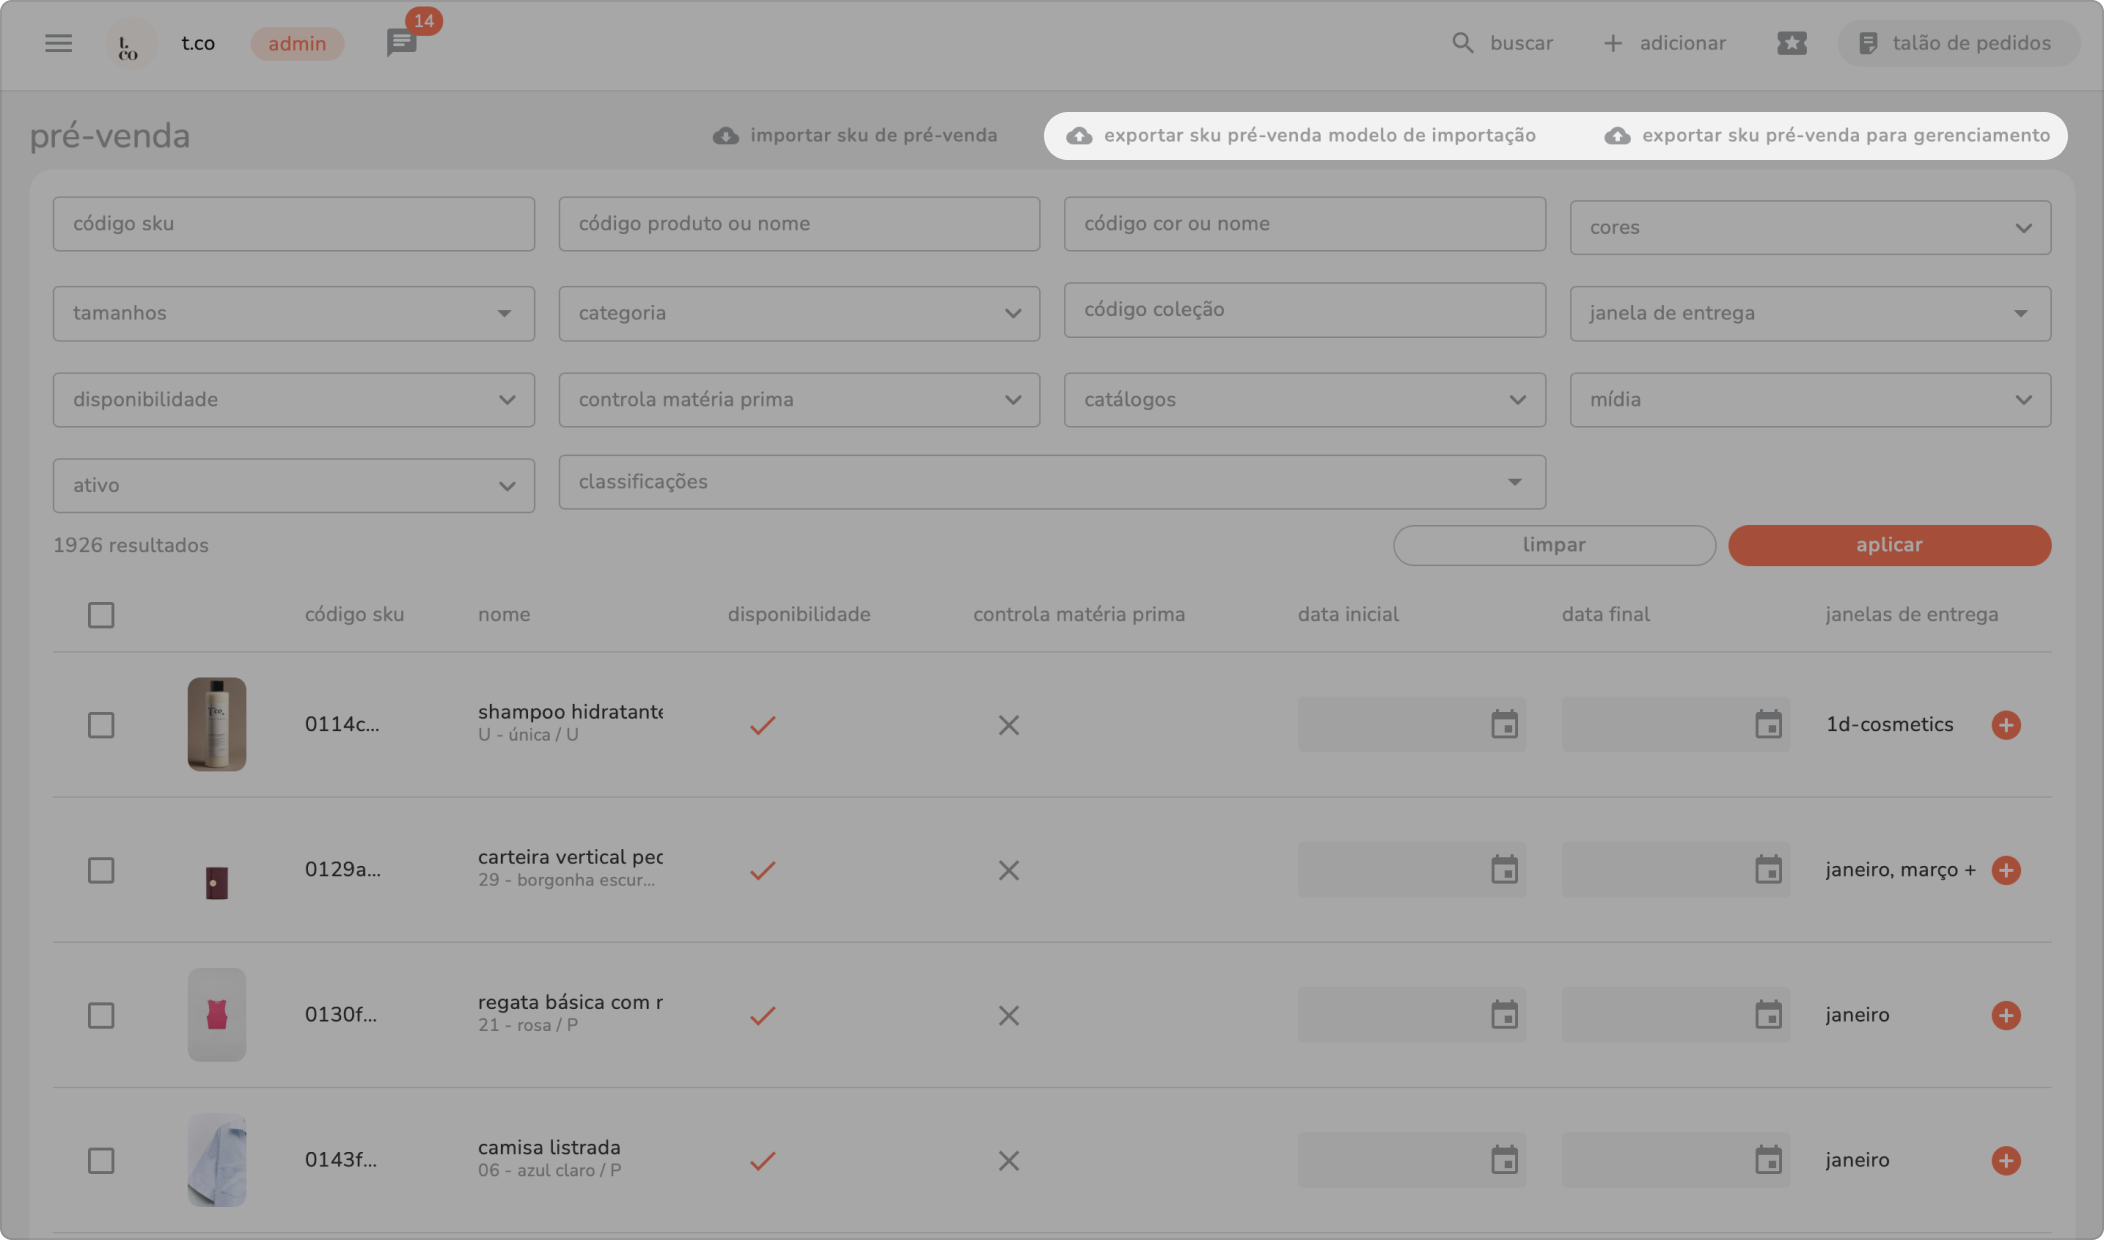Click the star ticket icon in header
Screen dimensions: 2104x1240
[x=1791, y=43]
